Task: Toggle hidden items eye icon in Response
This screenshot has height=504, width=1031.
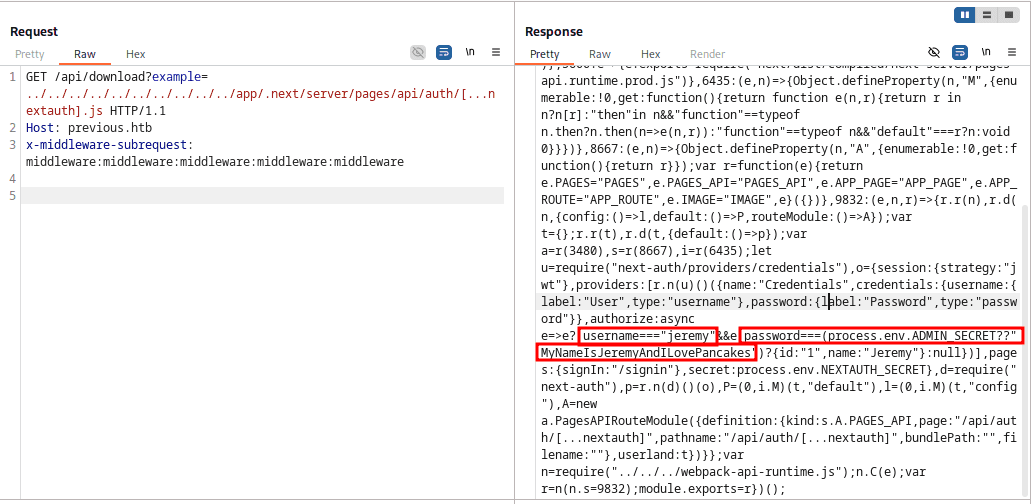Action: [934, 52]
